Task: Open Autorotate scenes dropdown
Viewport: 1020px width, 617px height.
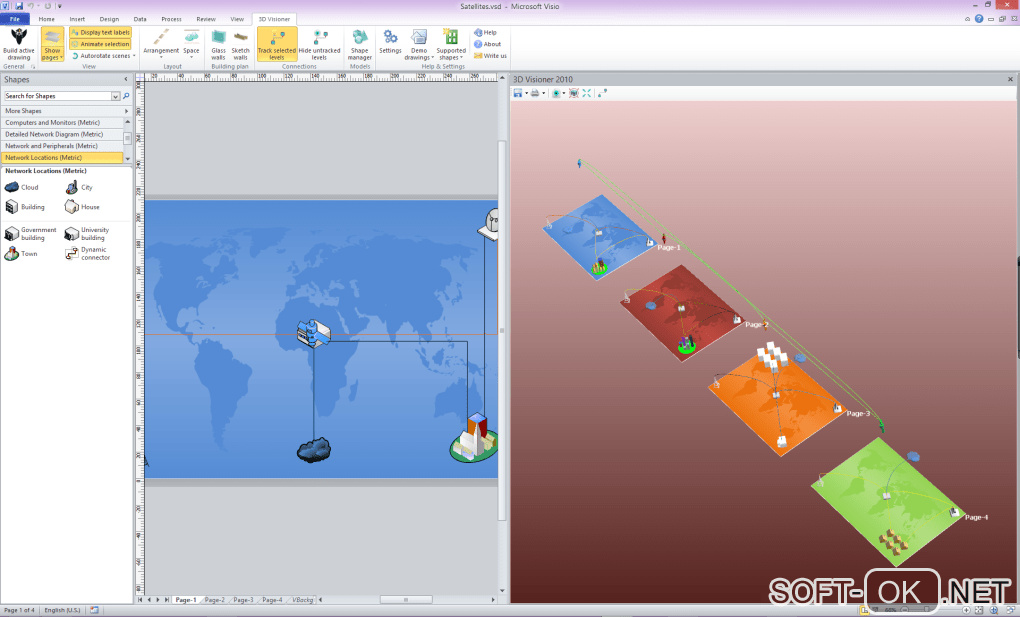Action: 103,55
